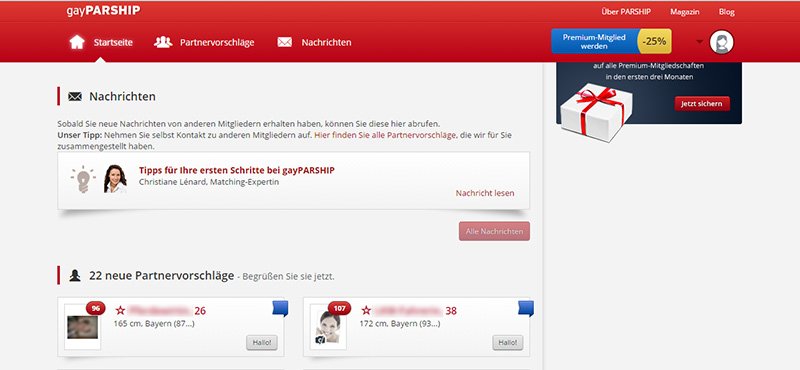Expand the dropdown arrow next to avatar

tap(699, 42)
